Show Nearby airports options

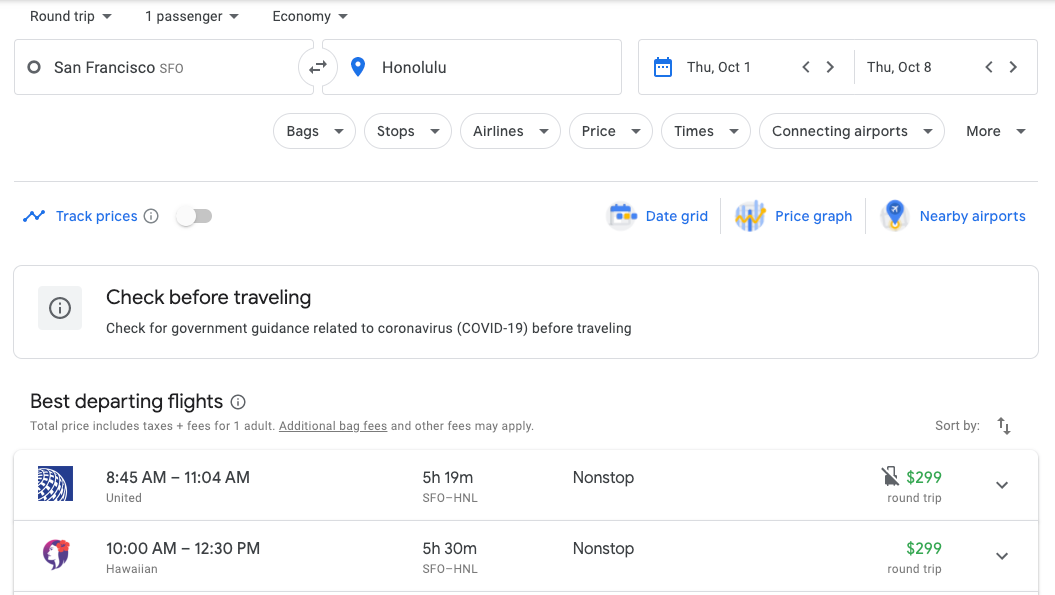954,216
